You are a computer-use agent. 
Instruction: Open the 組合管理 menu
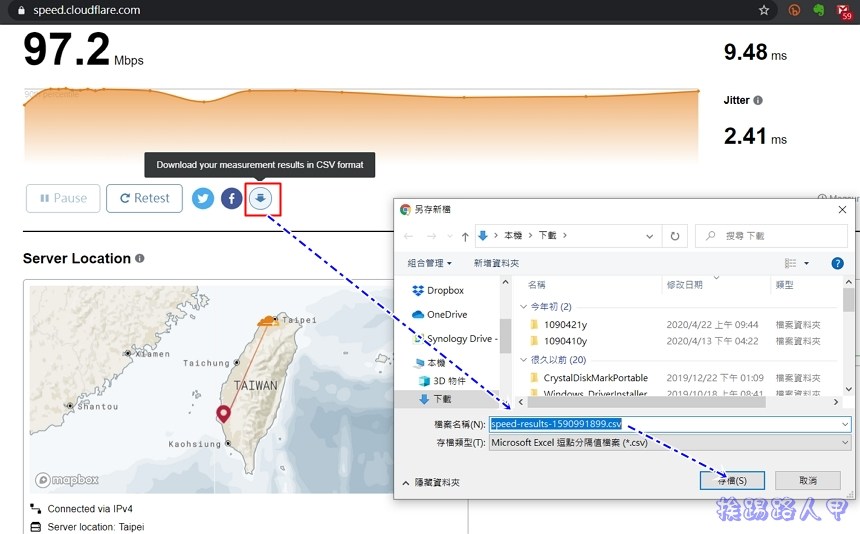[x=430, y=263]
